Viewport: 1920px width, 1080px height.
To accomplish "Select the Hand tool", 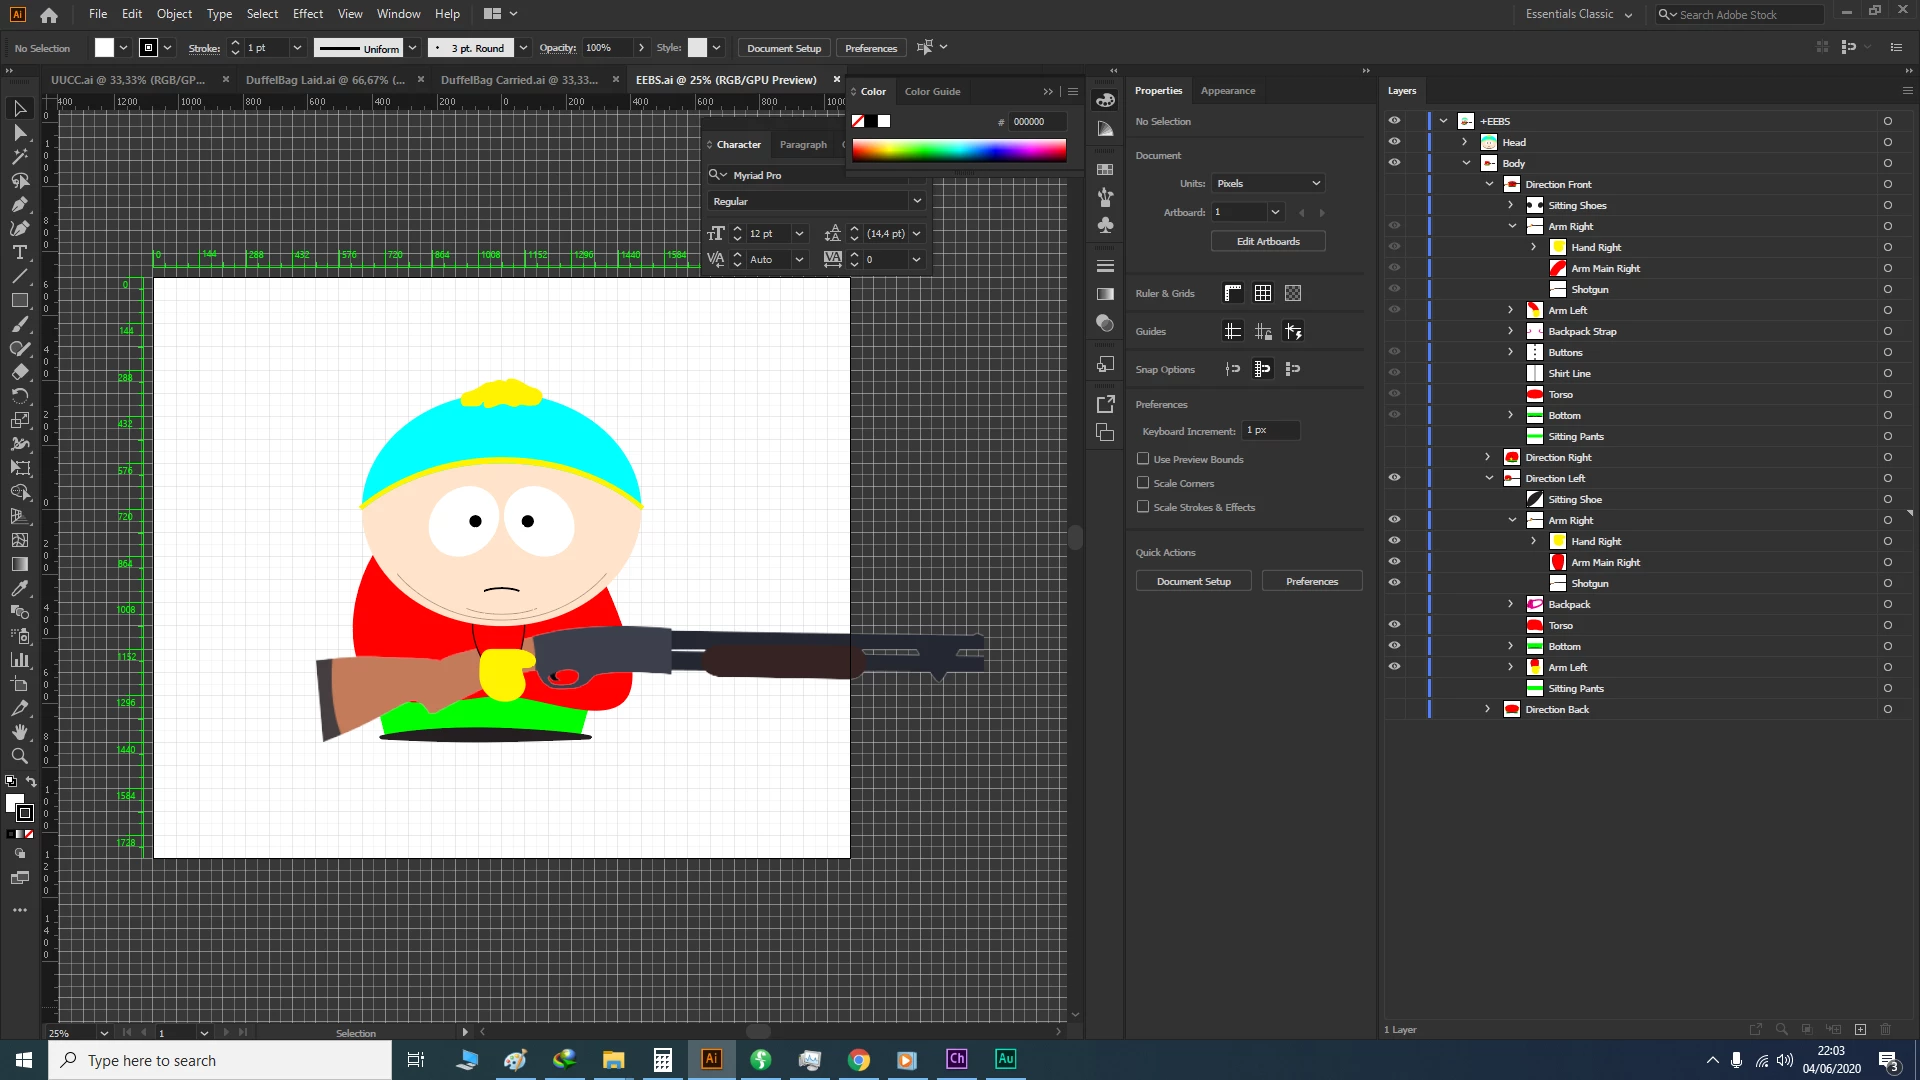I will point(19,732).
